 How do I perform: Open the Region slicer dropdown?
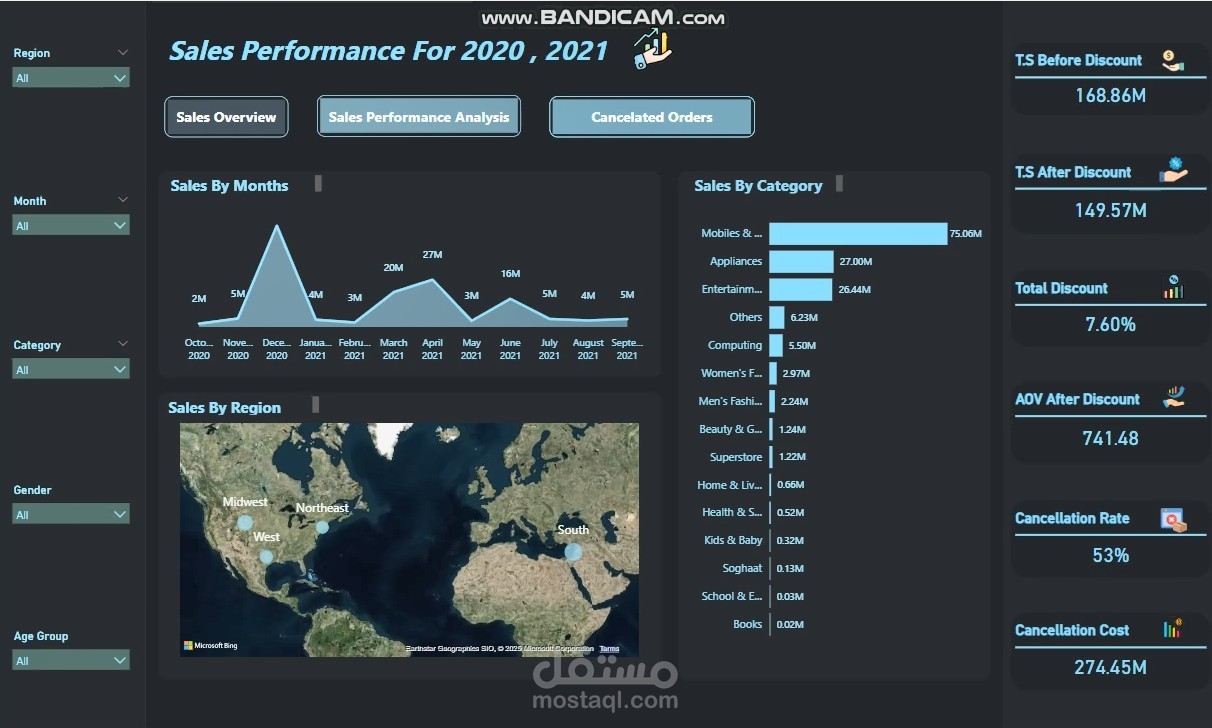tap(122, 77)
